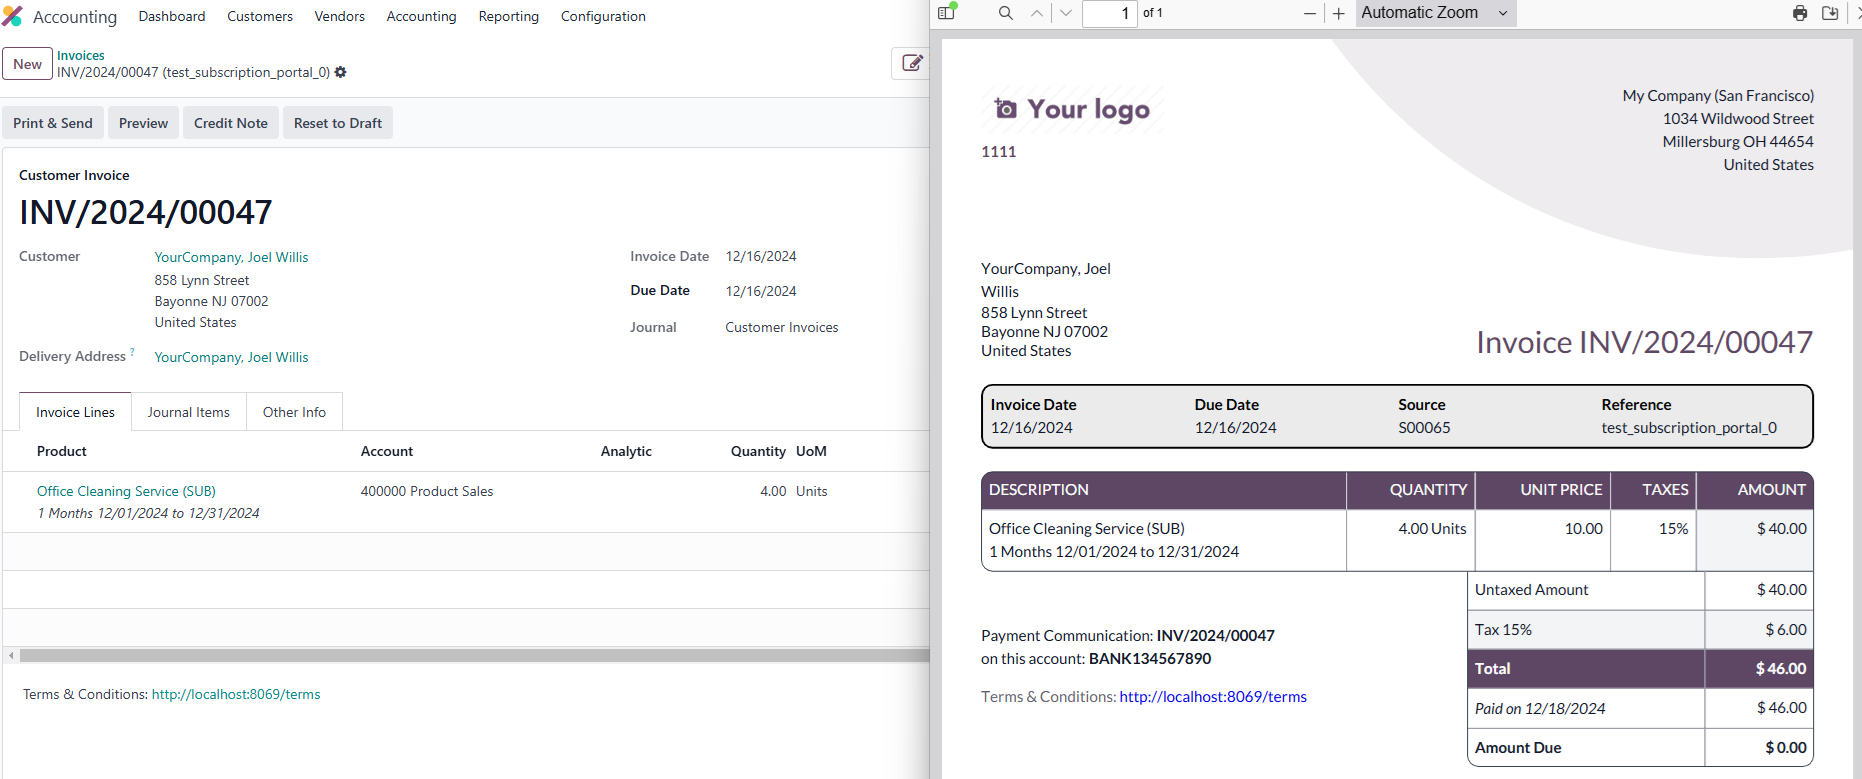
Task: Switch to the Invoice Lines tab
Action: (x=75, y=412)
